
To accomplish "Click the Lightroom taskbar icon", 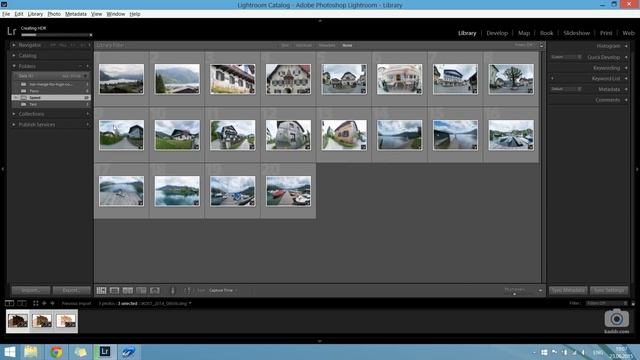I will coord(104,351).
